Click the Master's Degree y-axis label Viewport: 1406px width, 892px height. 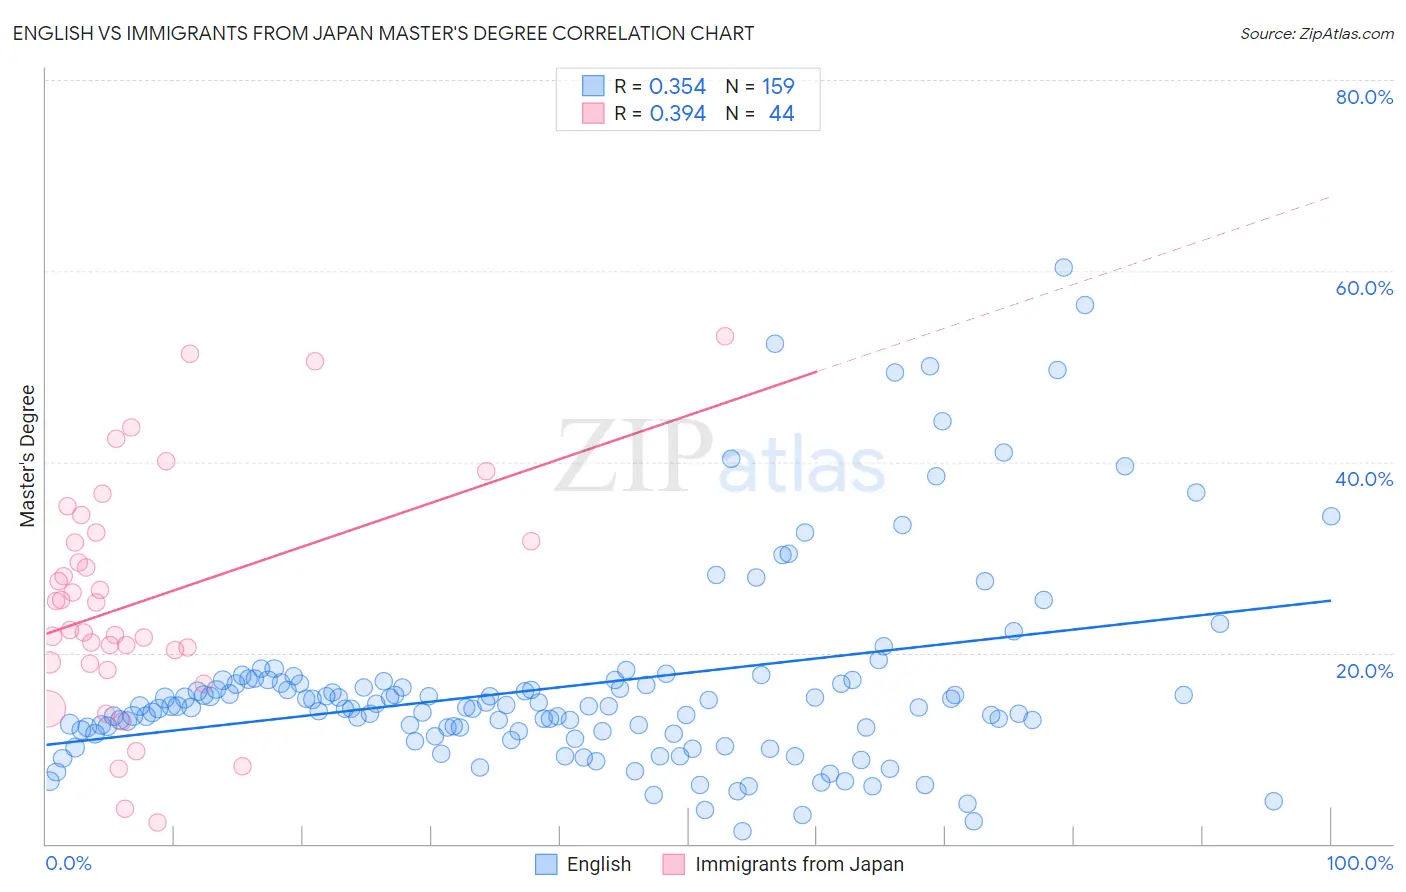click(x=27, y=456)
